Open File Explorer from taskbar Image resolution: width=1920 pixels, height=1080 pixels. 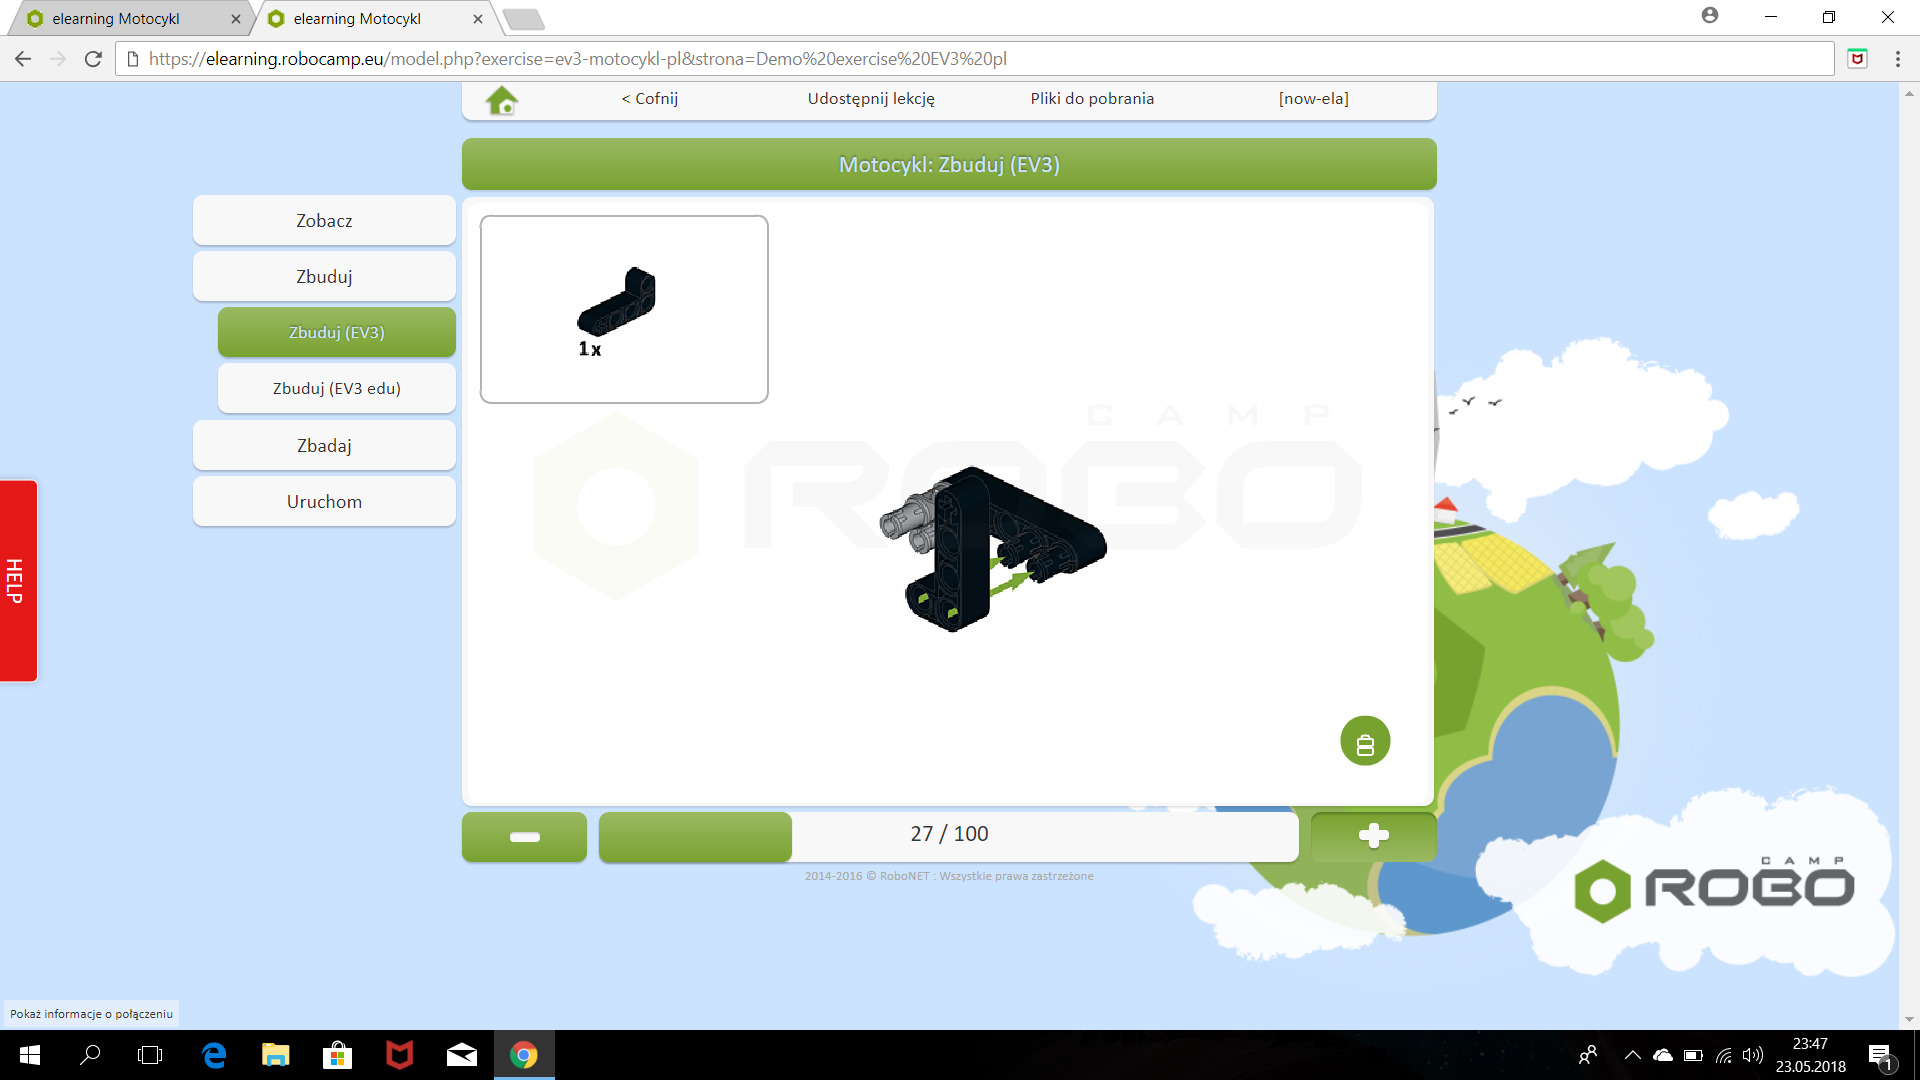coord(275,1055)
